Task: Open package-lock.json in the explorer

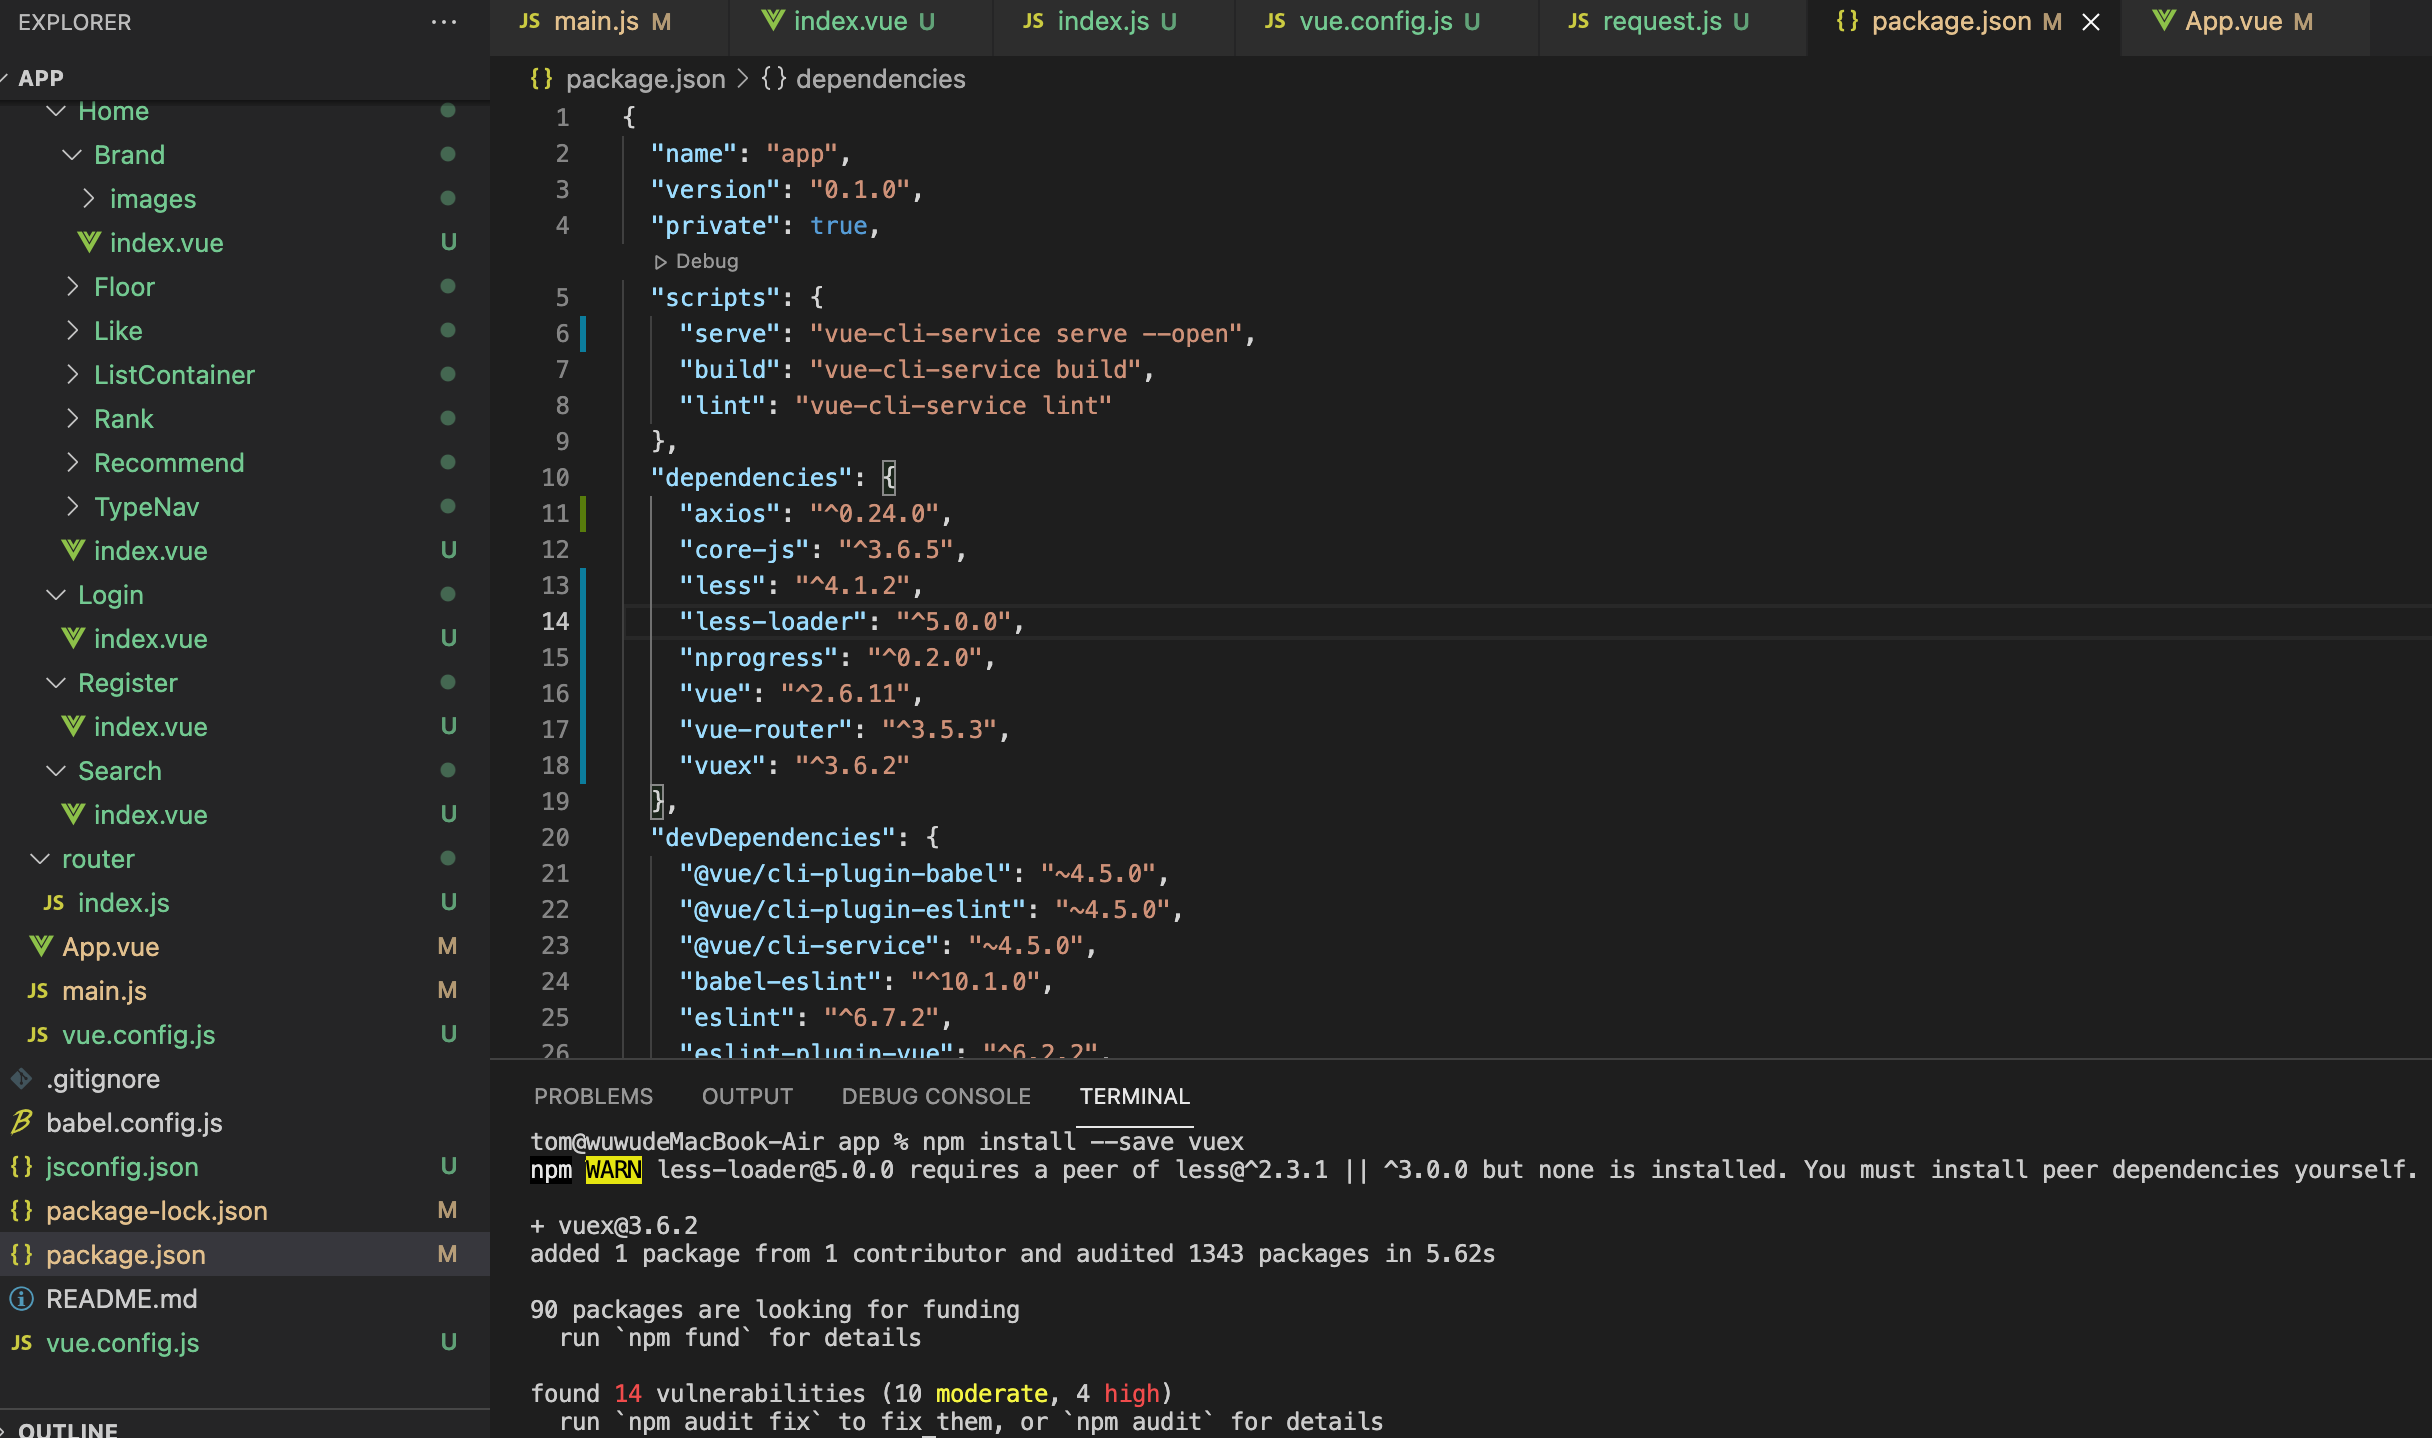Action: [x=156, y=1211]
